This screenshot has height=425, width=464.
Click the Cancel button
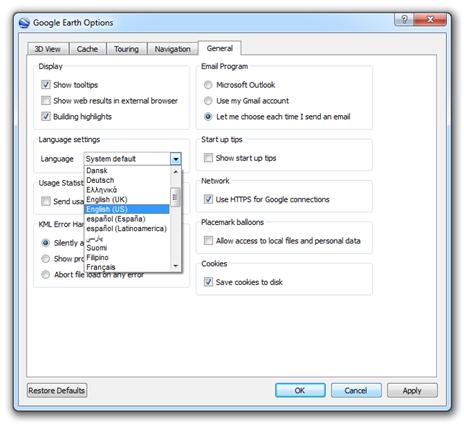356,390
